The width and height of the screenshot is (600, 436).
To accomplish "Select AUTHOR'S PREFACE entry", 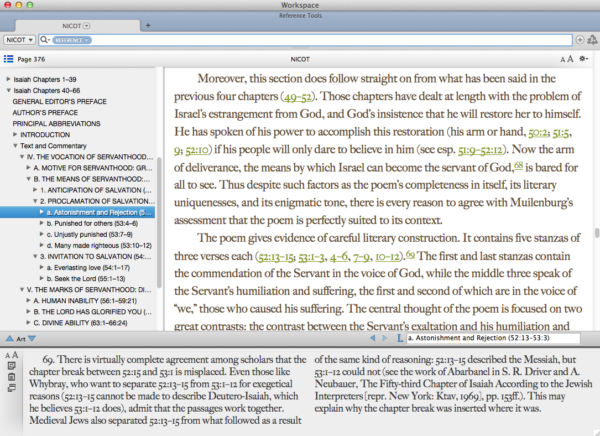I will 45,113.
